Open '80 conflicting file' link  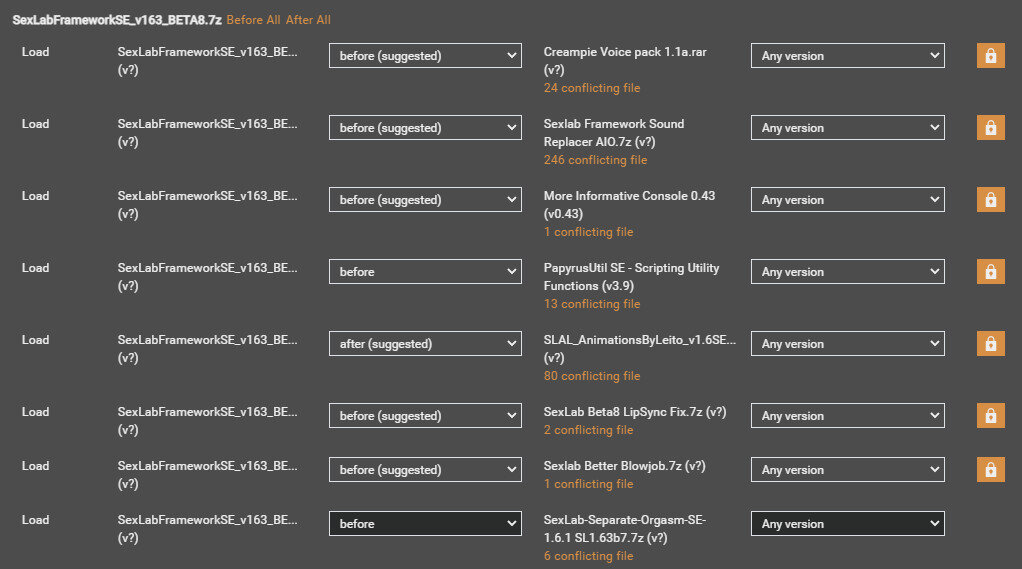[x=592, y=376]
